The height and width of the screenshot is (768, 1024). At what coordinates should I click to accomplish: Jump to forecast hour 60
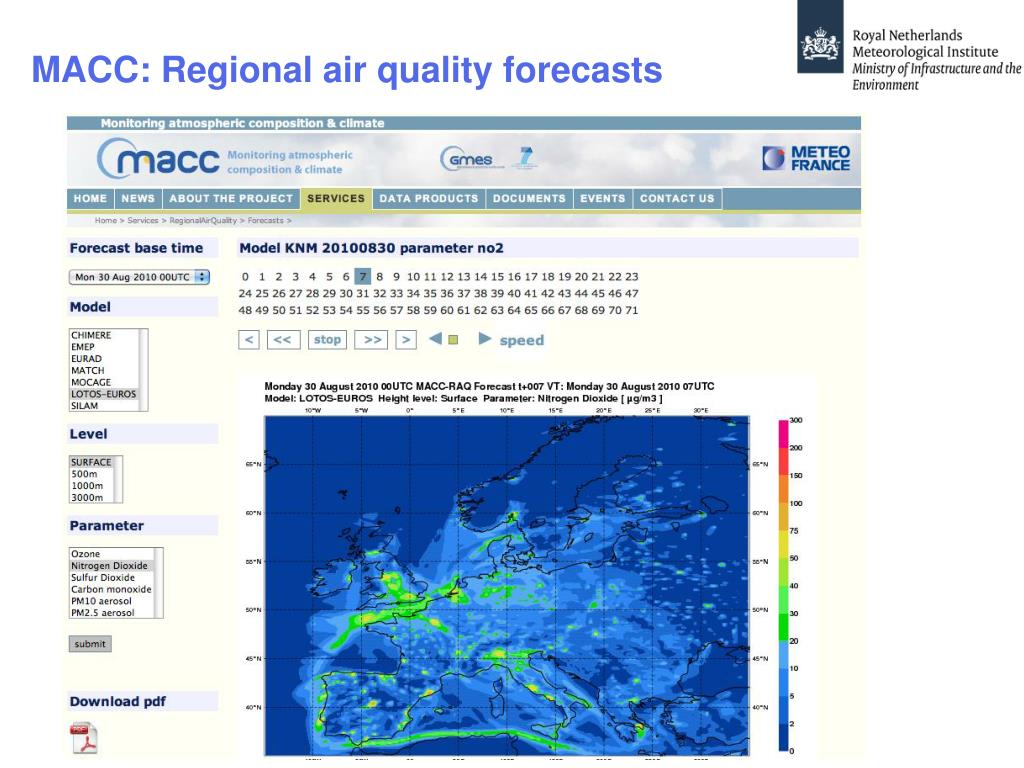pos(447,311)
